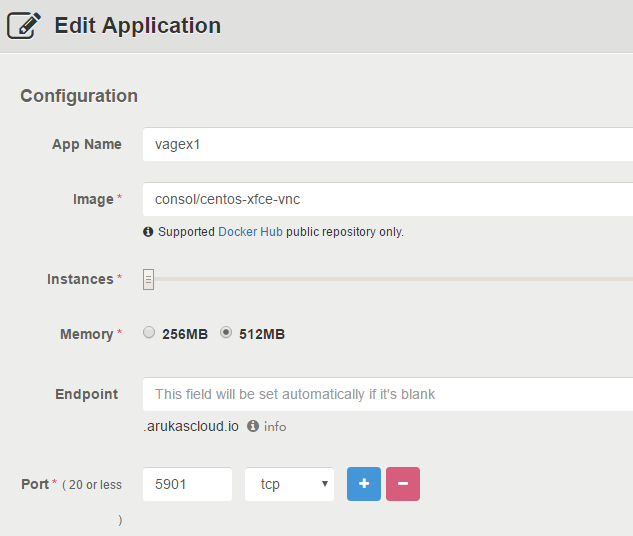Select the 256MB memory radio button
Viewport: 633px width, 536px height.
[x=149, y=333]
